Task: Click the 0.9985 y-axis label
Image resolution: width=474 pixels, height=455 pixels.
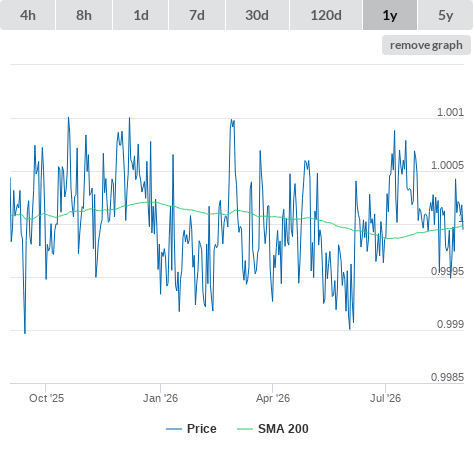Action: [x=447, y=377]
